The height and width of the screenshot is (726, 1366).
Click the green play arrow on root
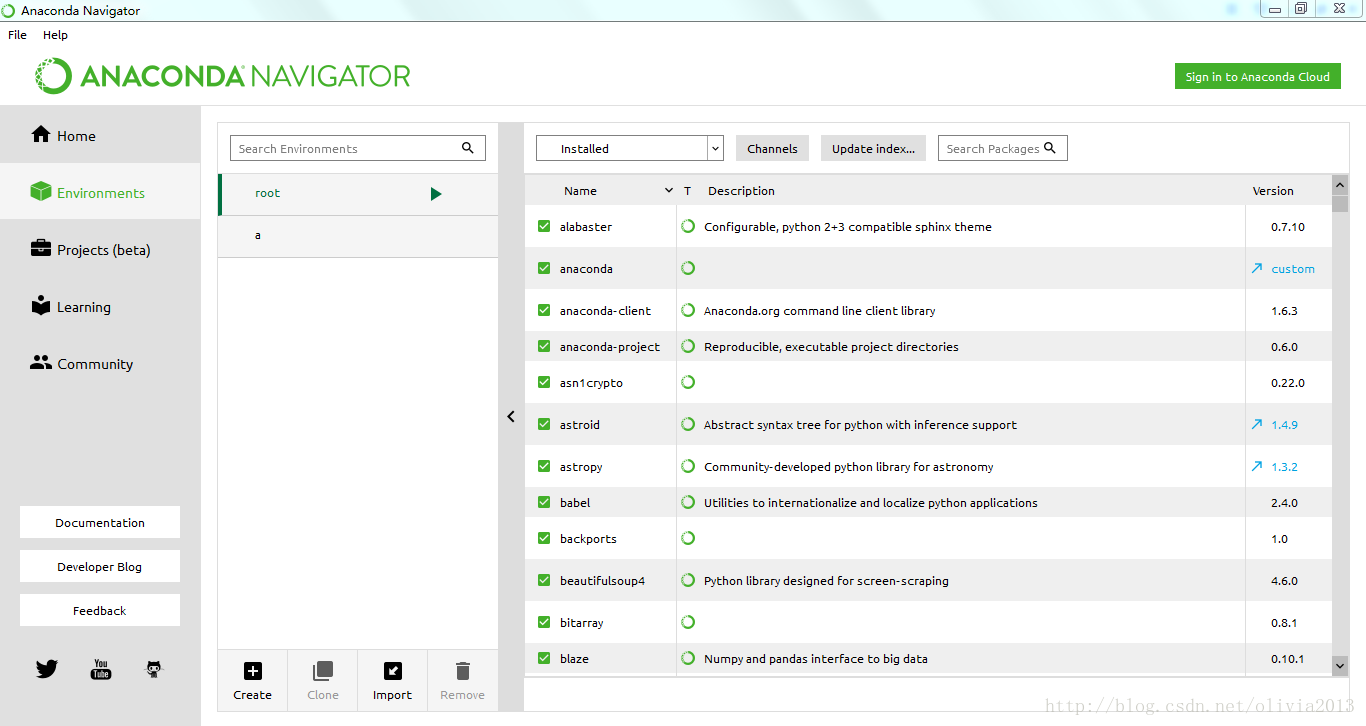[x=436, y=194]
